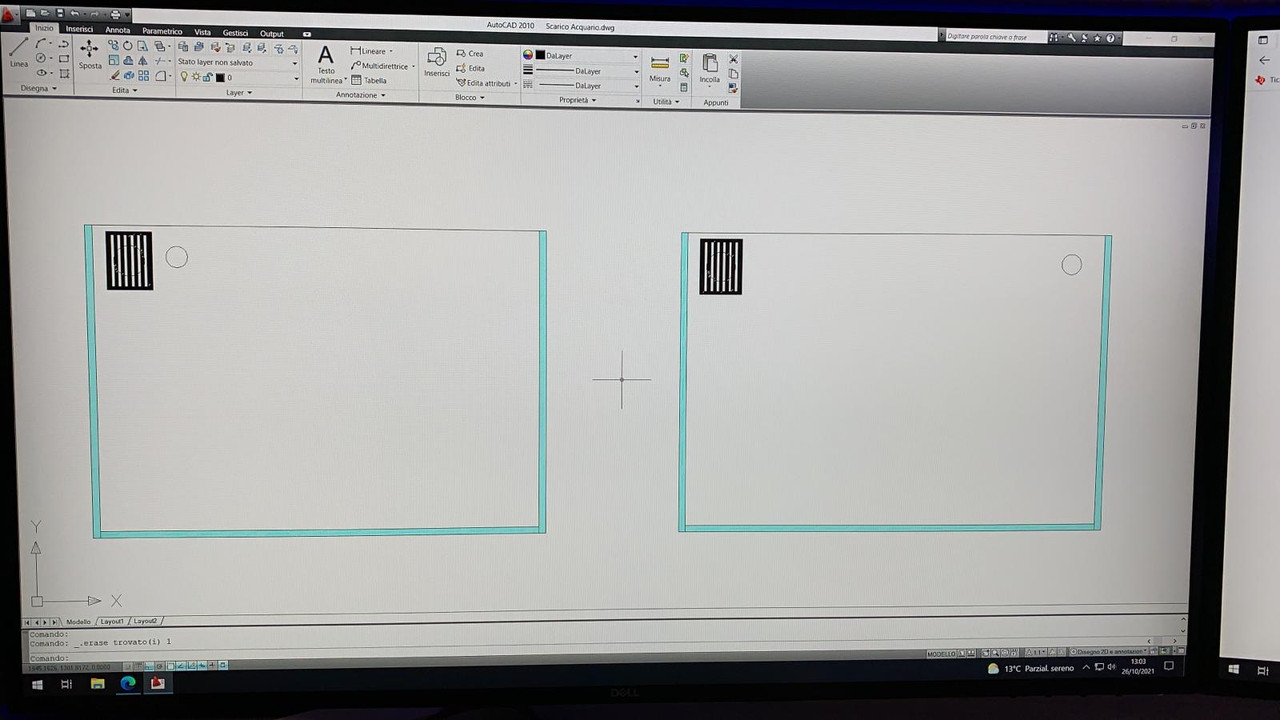Click the array tool in Edita panel

pos(143,75)
